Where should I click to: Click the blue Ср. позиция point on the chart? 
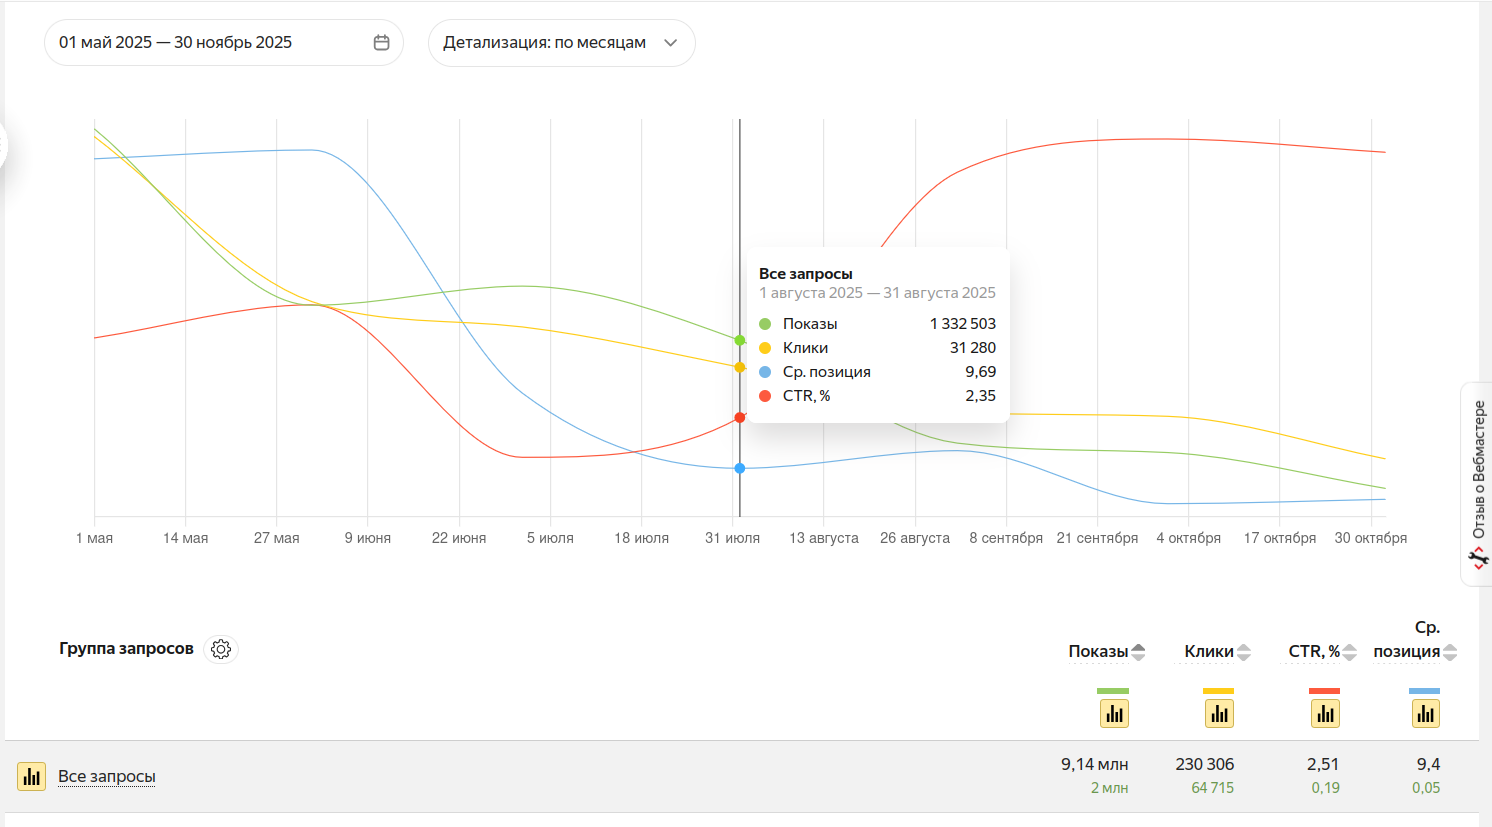click(740, 468)
